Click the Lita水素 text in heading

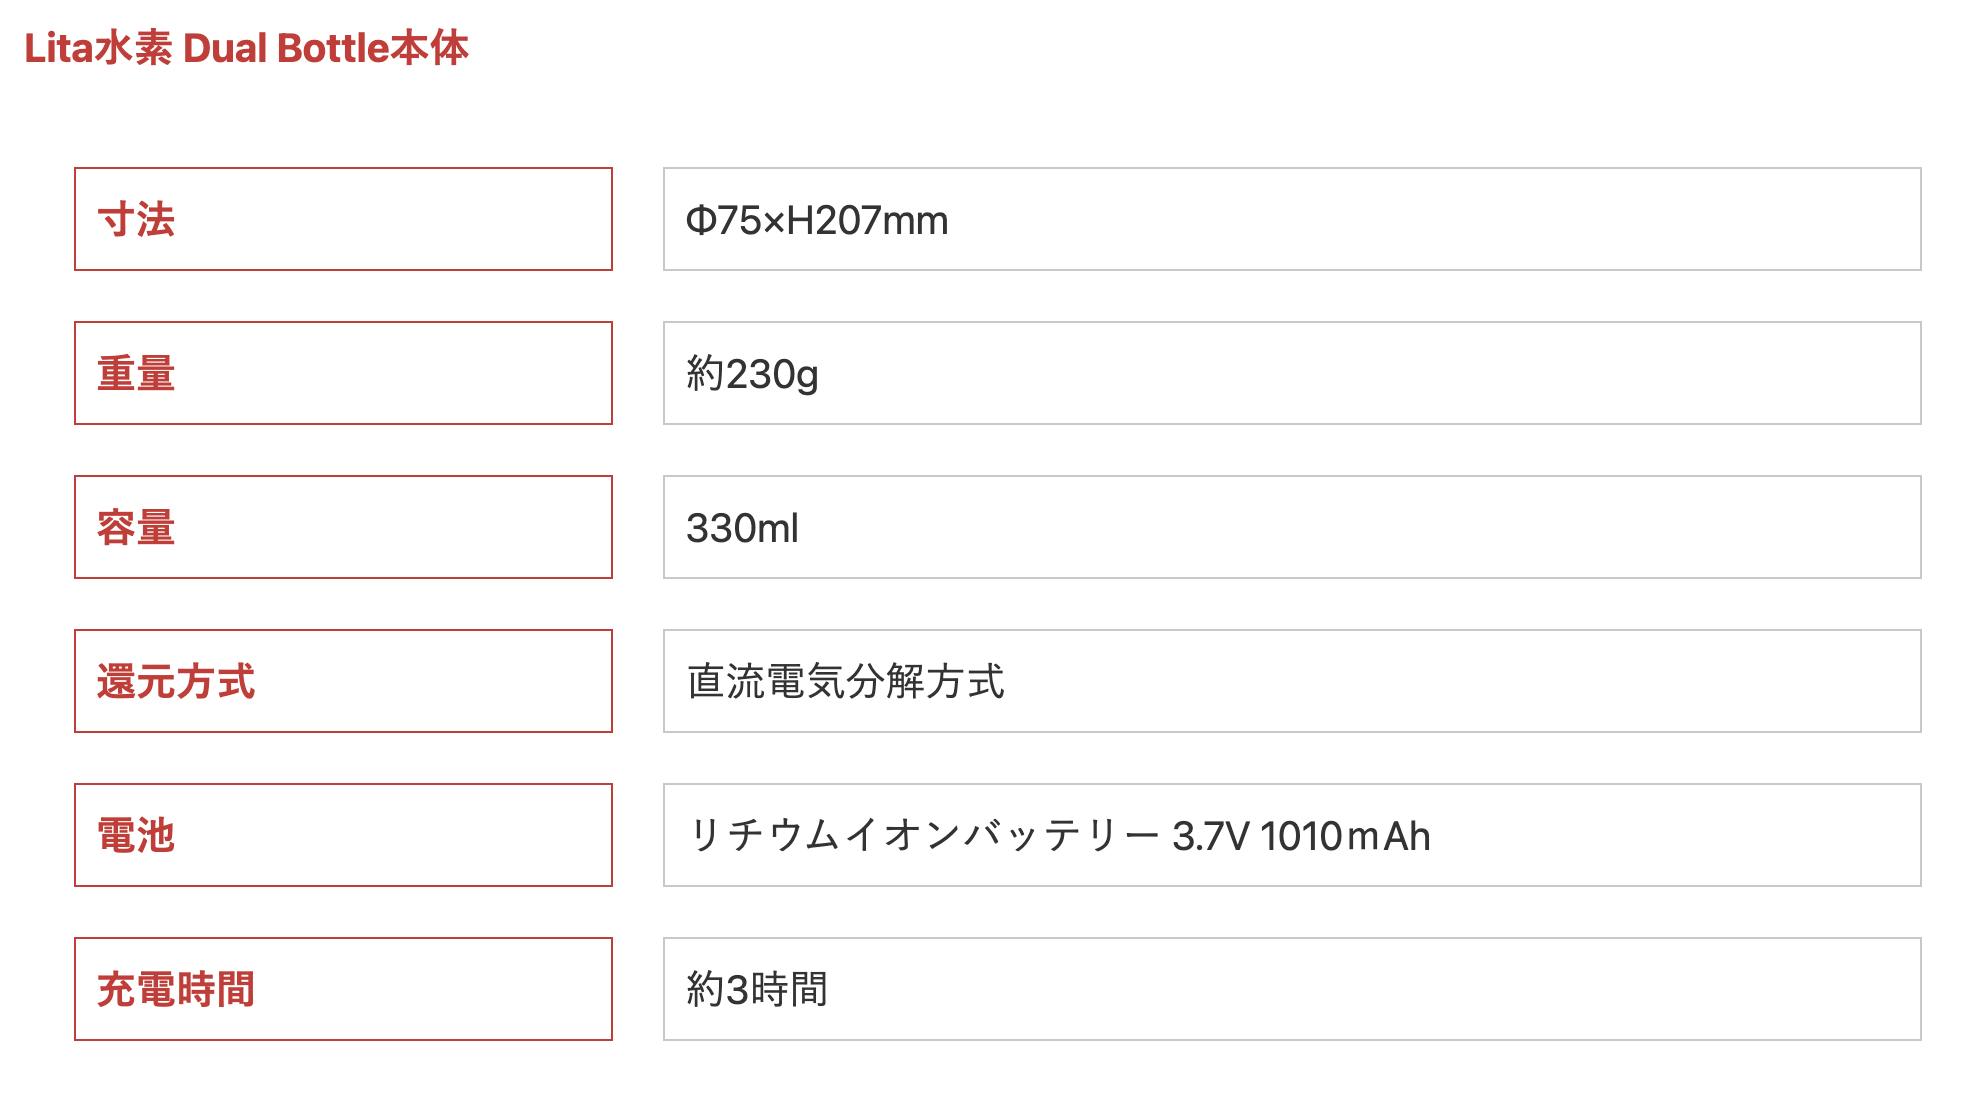coord(97,48)
